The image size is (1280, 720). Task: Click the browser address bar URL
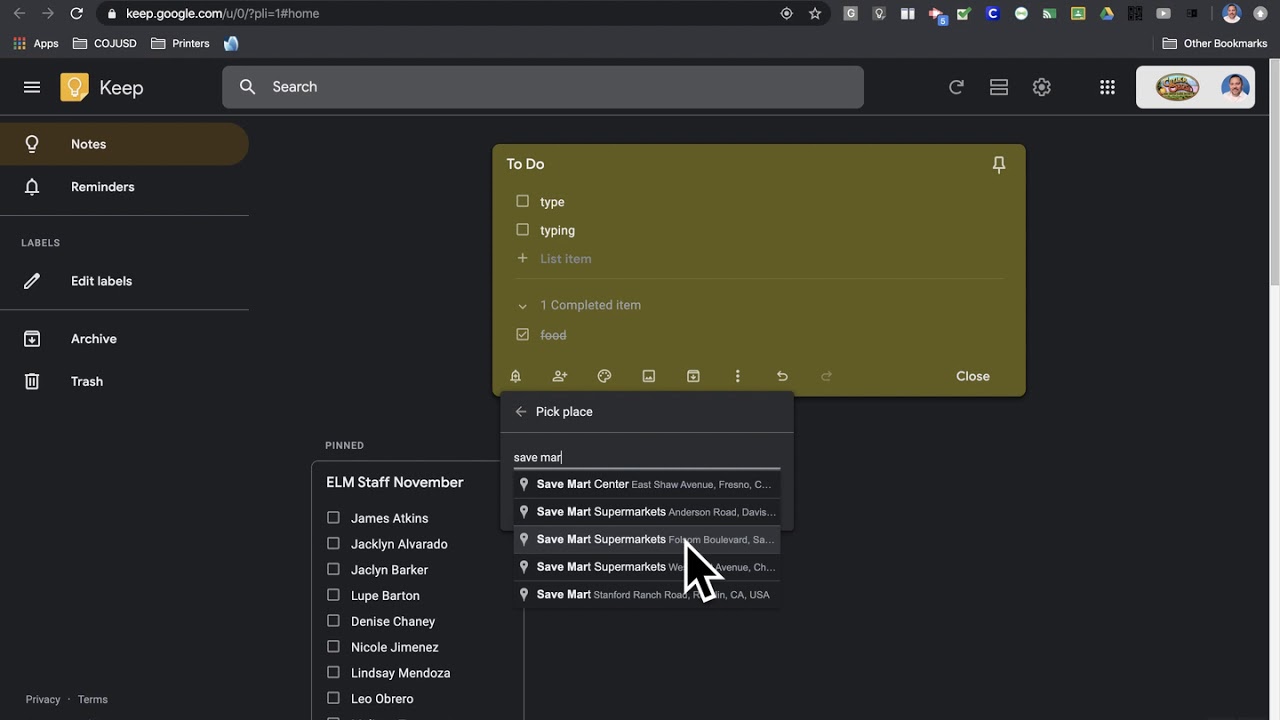click(x=222, y=14)
